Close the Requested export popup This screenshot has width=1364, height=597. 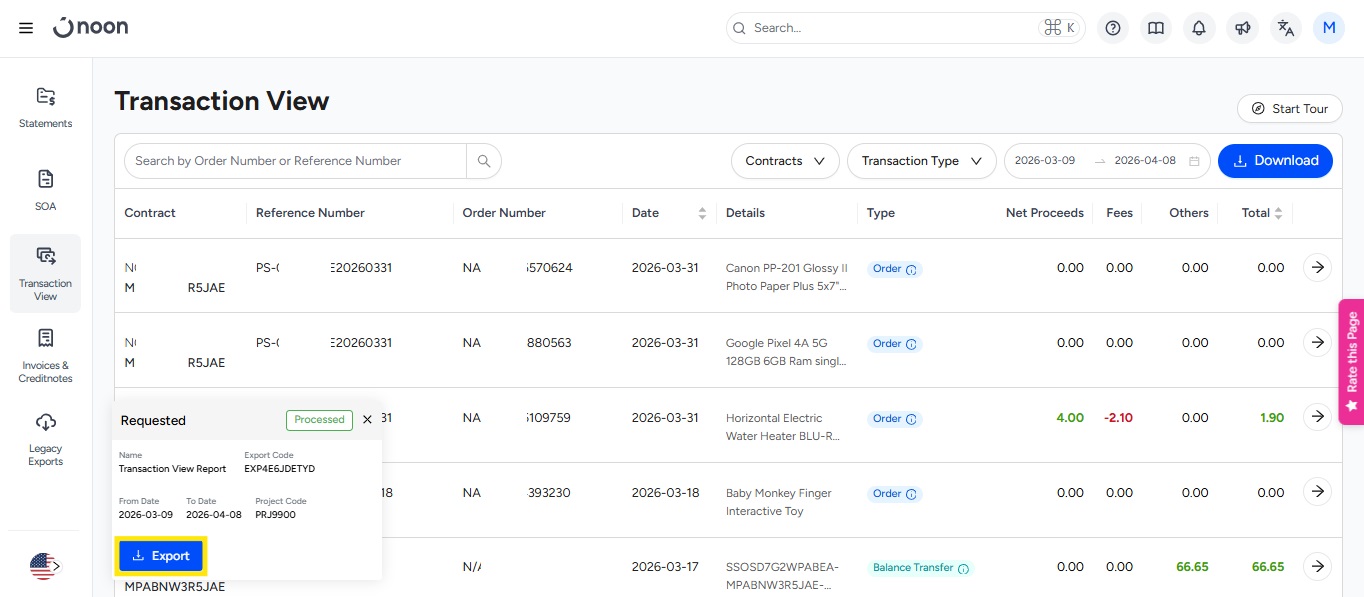coord(367,420)
